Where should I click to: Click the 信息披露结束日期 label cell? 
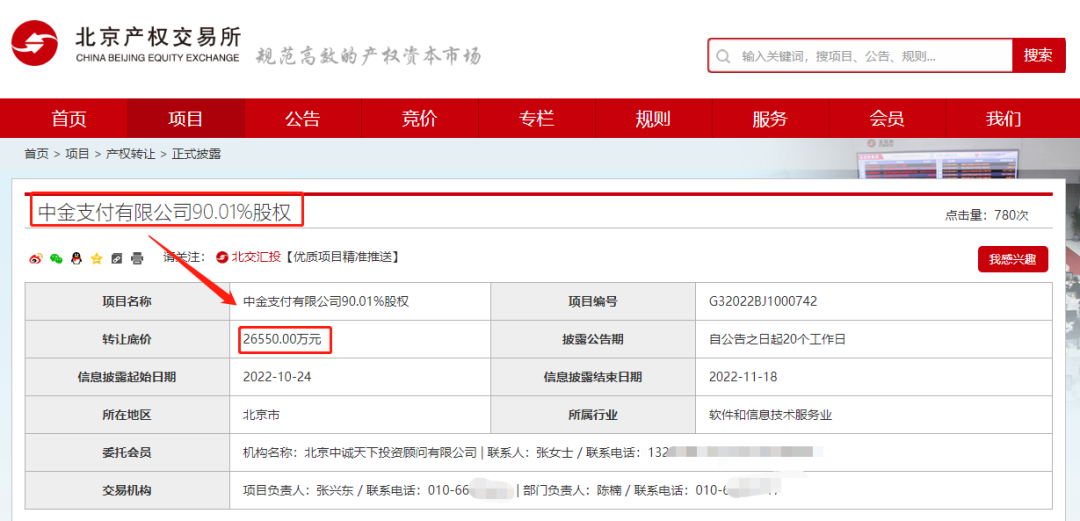tap(592, 377)
